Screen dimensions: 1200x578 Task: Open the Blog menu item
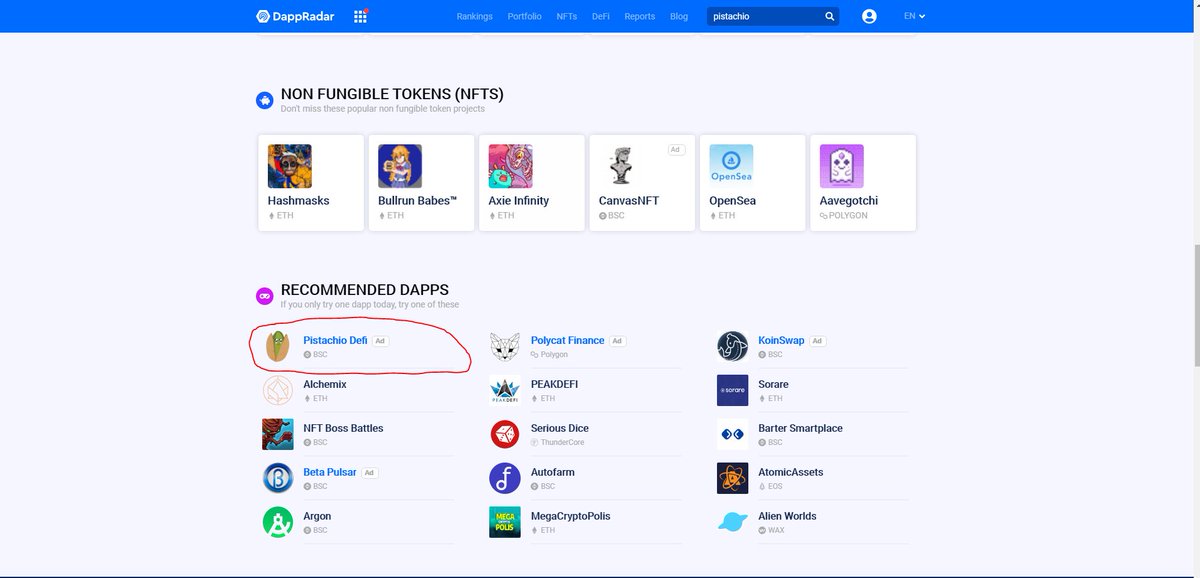[x=679, y=16]
